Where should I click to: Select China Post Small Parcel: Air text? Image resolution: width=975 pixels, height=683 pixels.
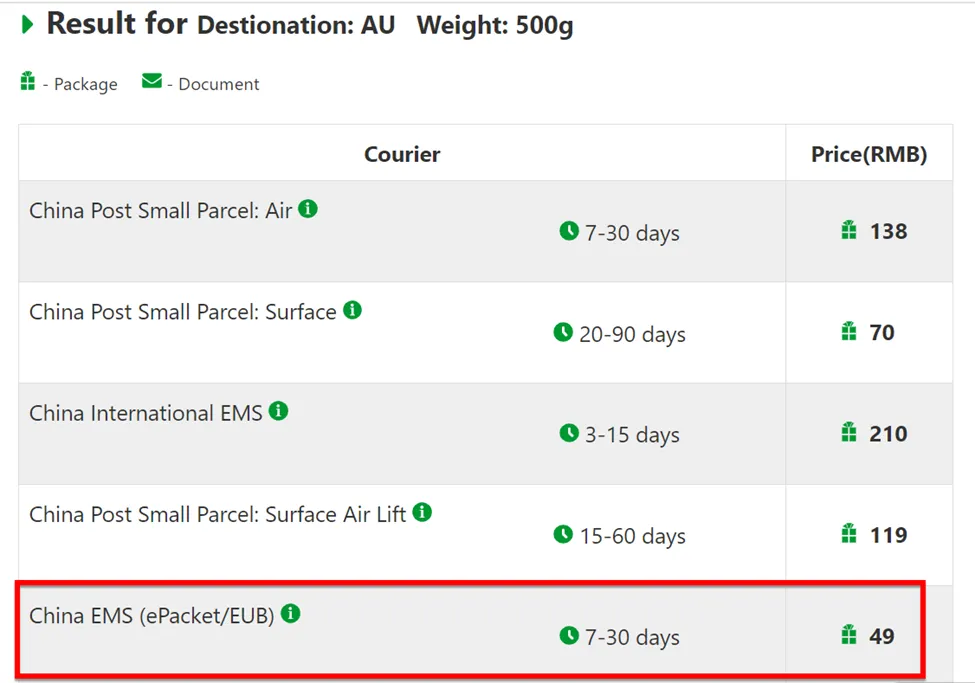click(x=160, y=210)
